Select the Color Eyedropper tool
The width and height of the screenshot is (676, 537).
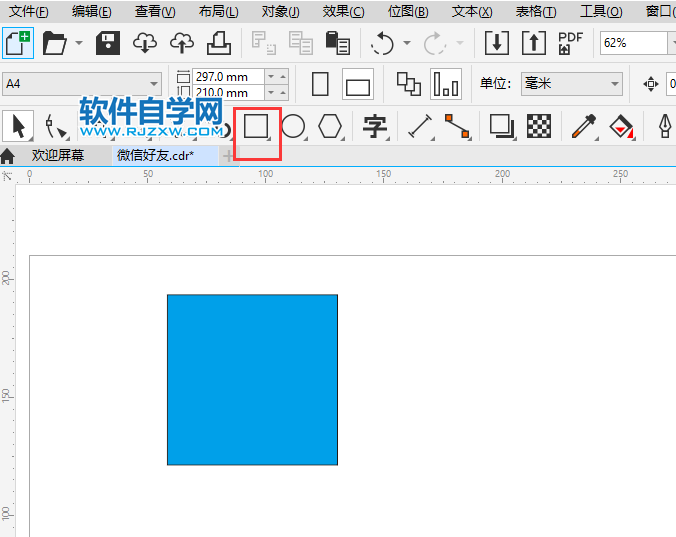pyautogui.click(x=584, y=126)
